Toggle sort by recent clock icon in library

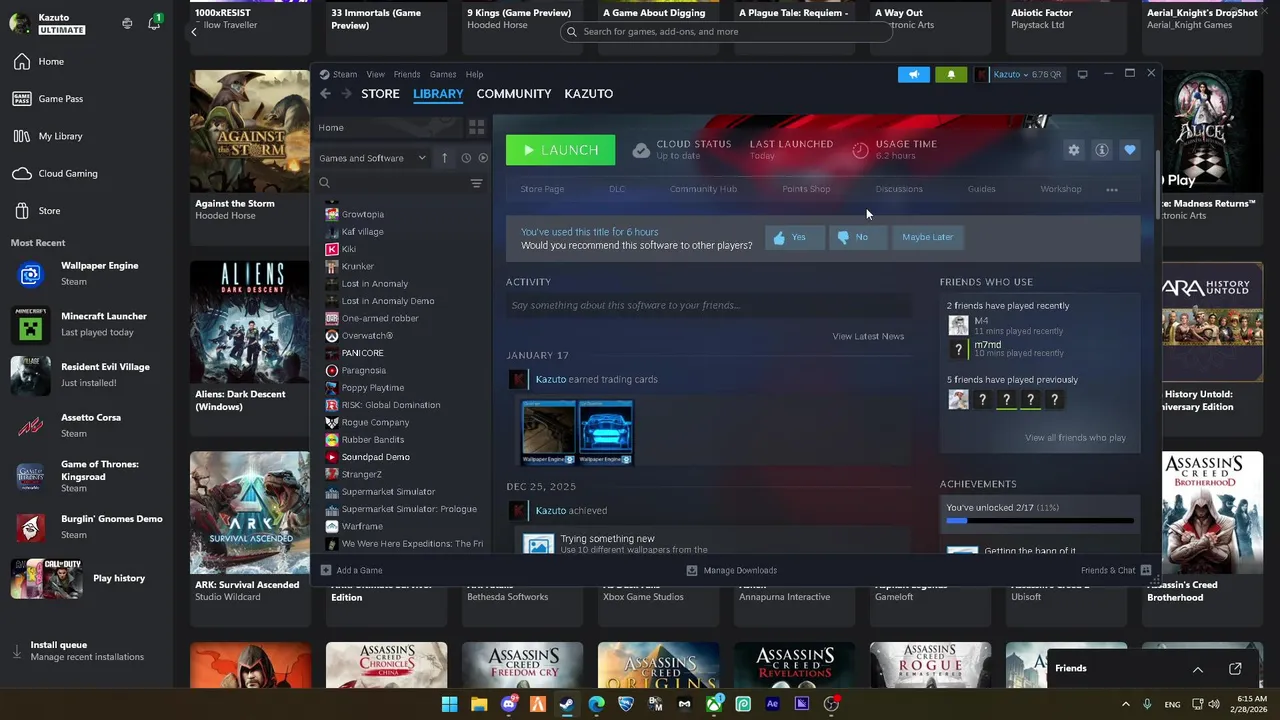point(466,158)
